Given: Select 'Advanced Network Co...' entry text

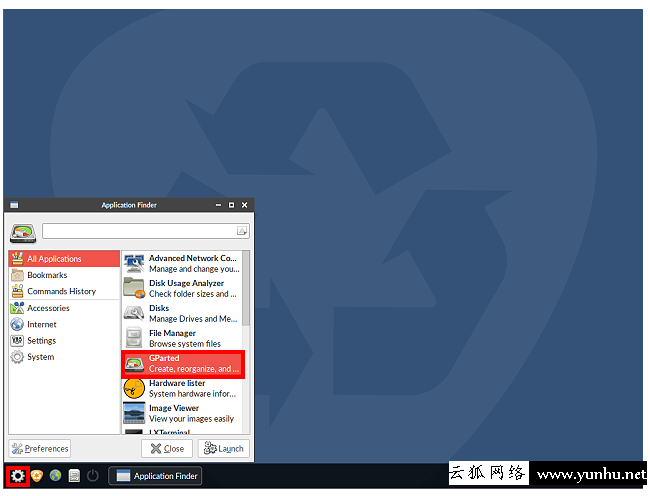Looking at the screenshot, I should pyautogui.click(x=193, y=258).
